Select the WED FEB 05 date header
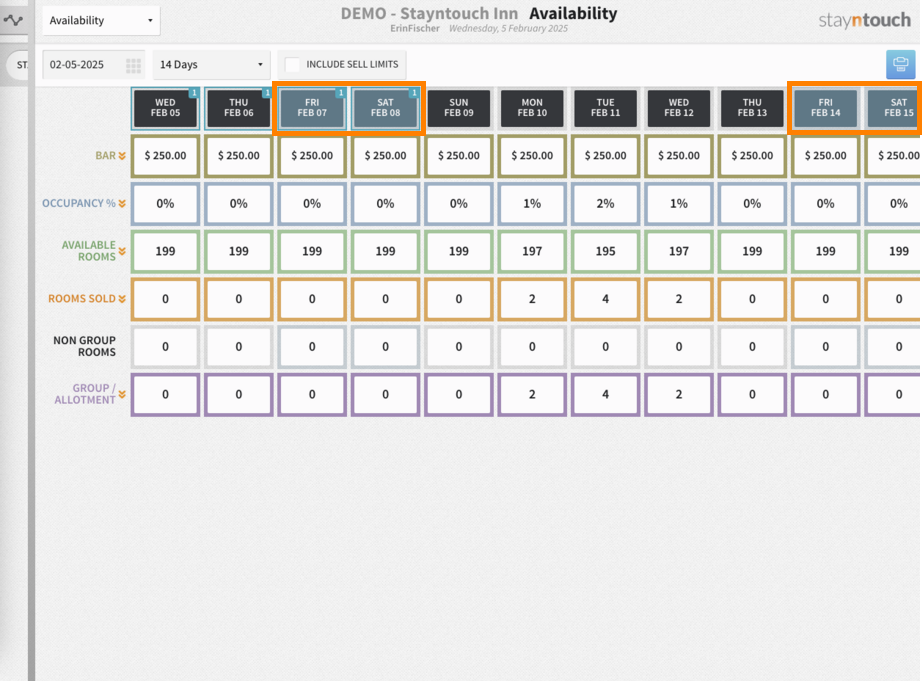 tap(165, 108)
